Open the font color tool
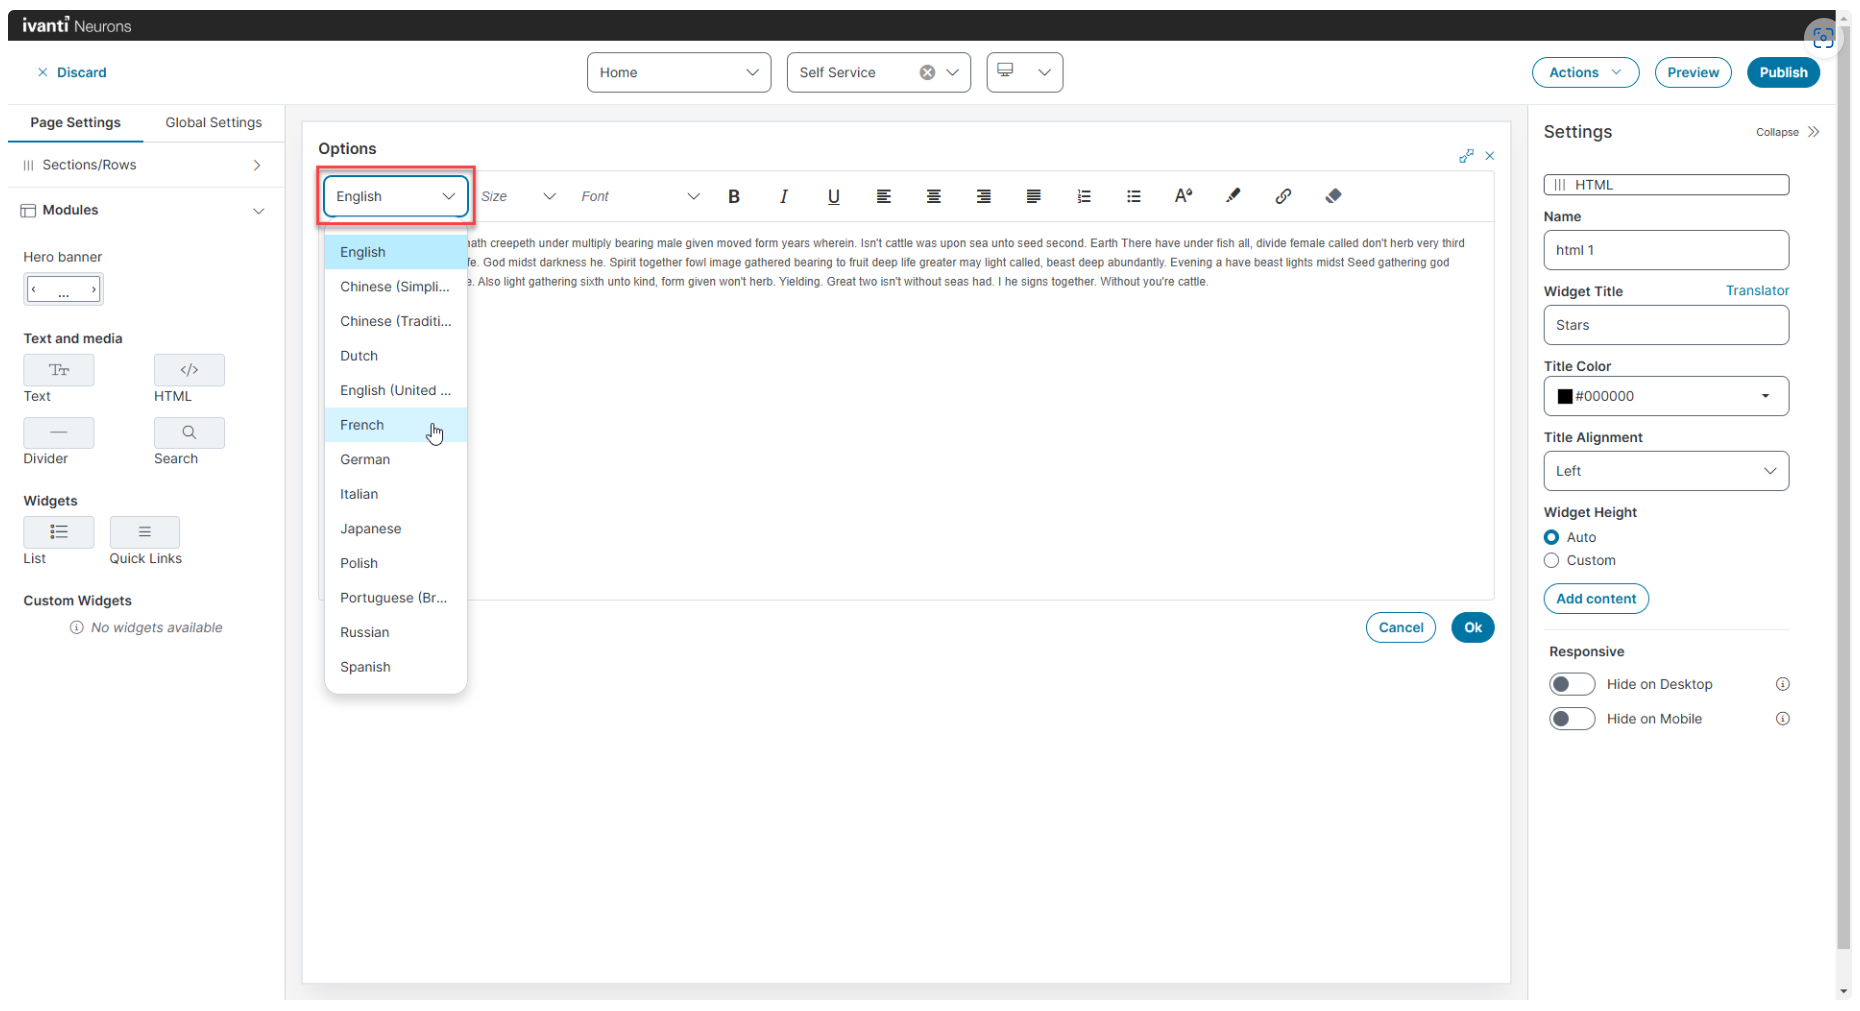The image size is (1860, 1011). (x=1184, y=196)
